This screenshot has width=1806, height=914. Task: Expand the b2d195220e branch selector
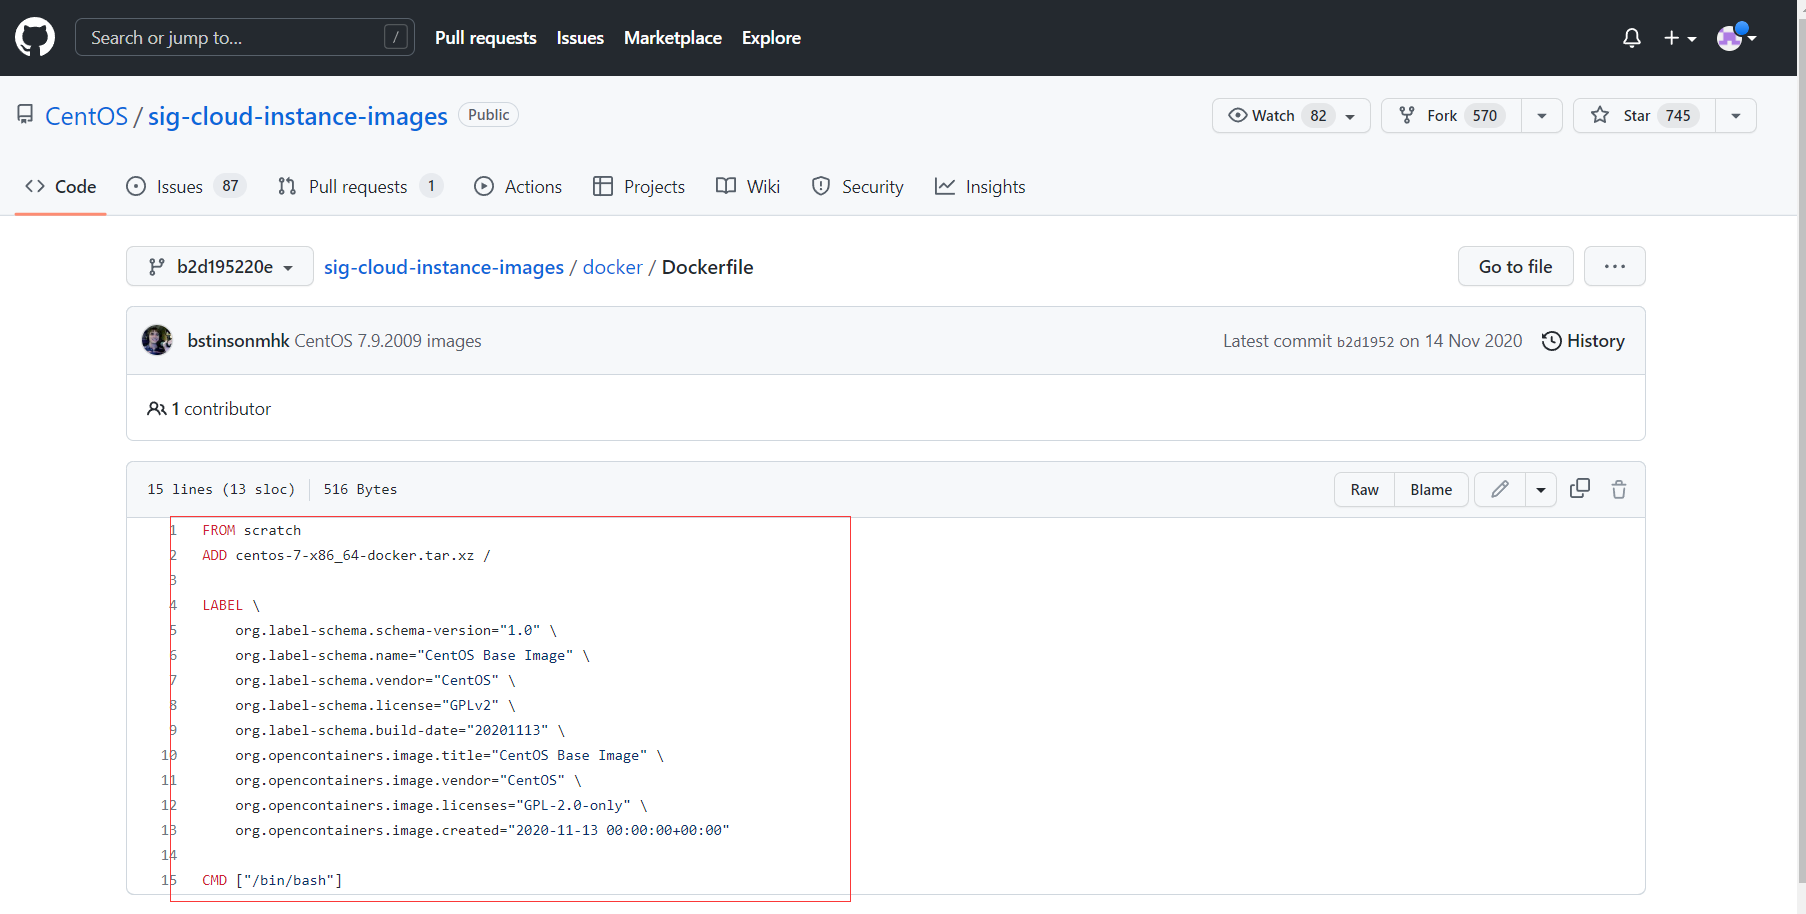[220, 266]
